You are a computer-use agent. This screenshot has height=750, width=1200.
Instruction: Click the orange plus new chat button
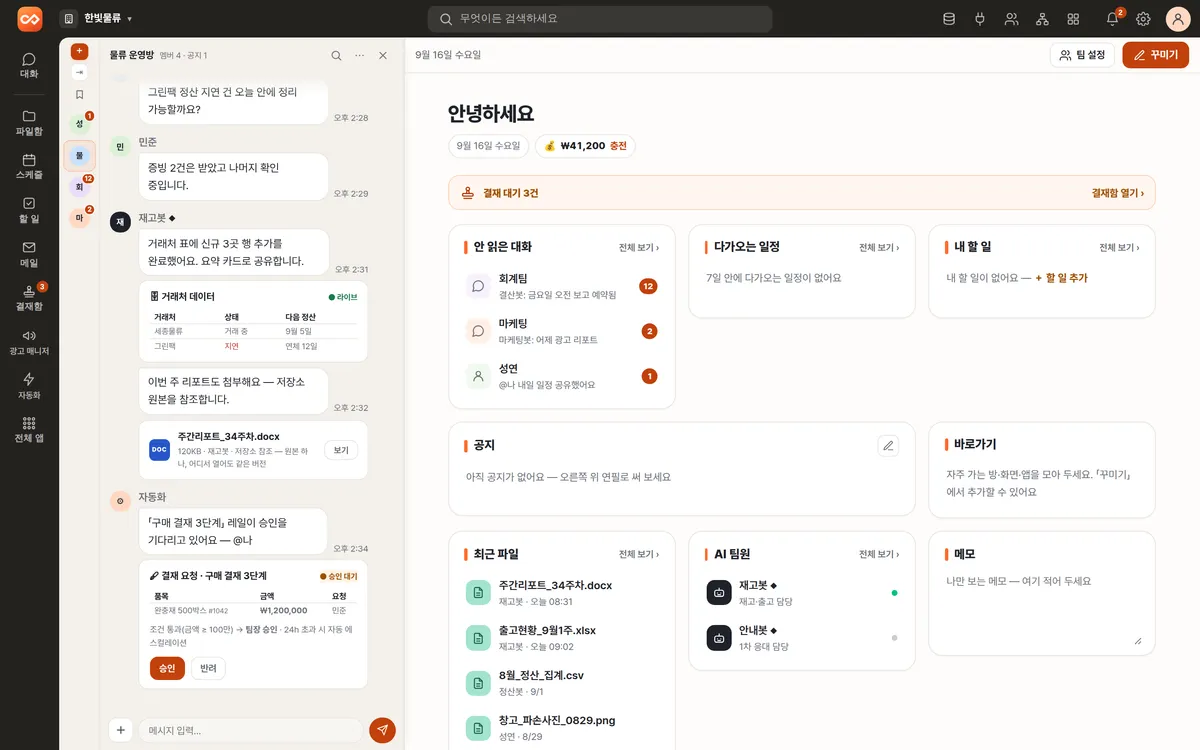[x=79, y=52]
